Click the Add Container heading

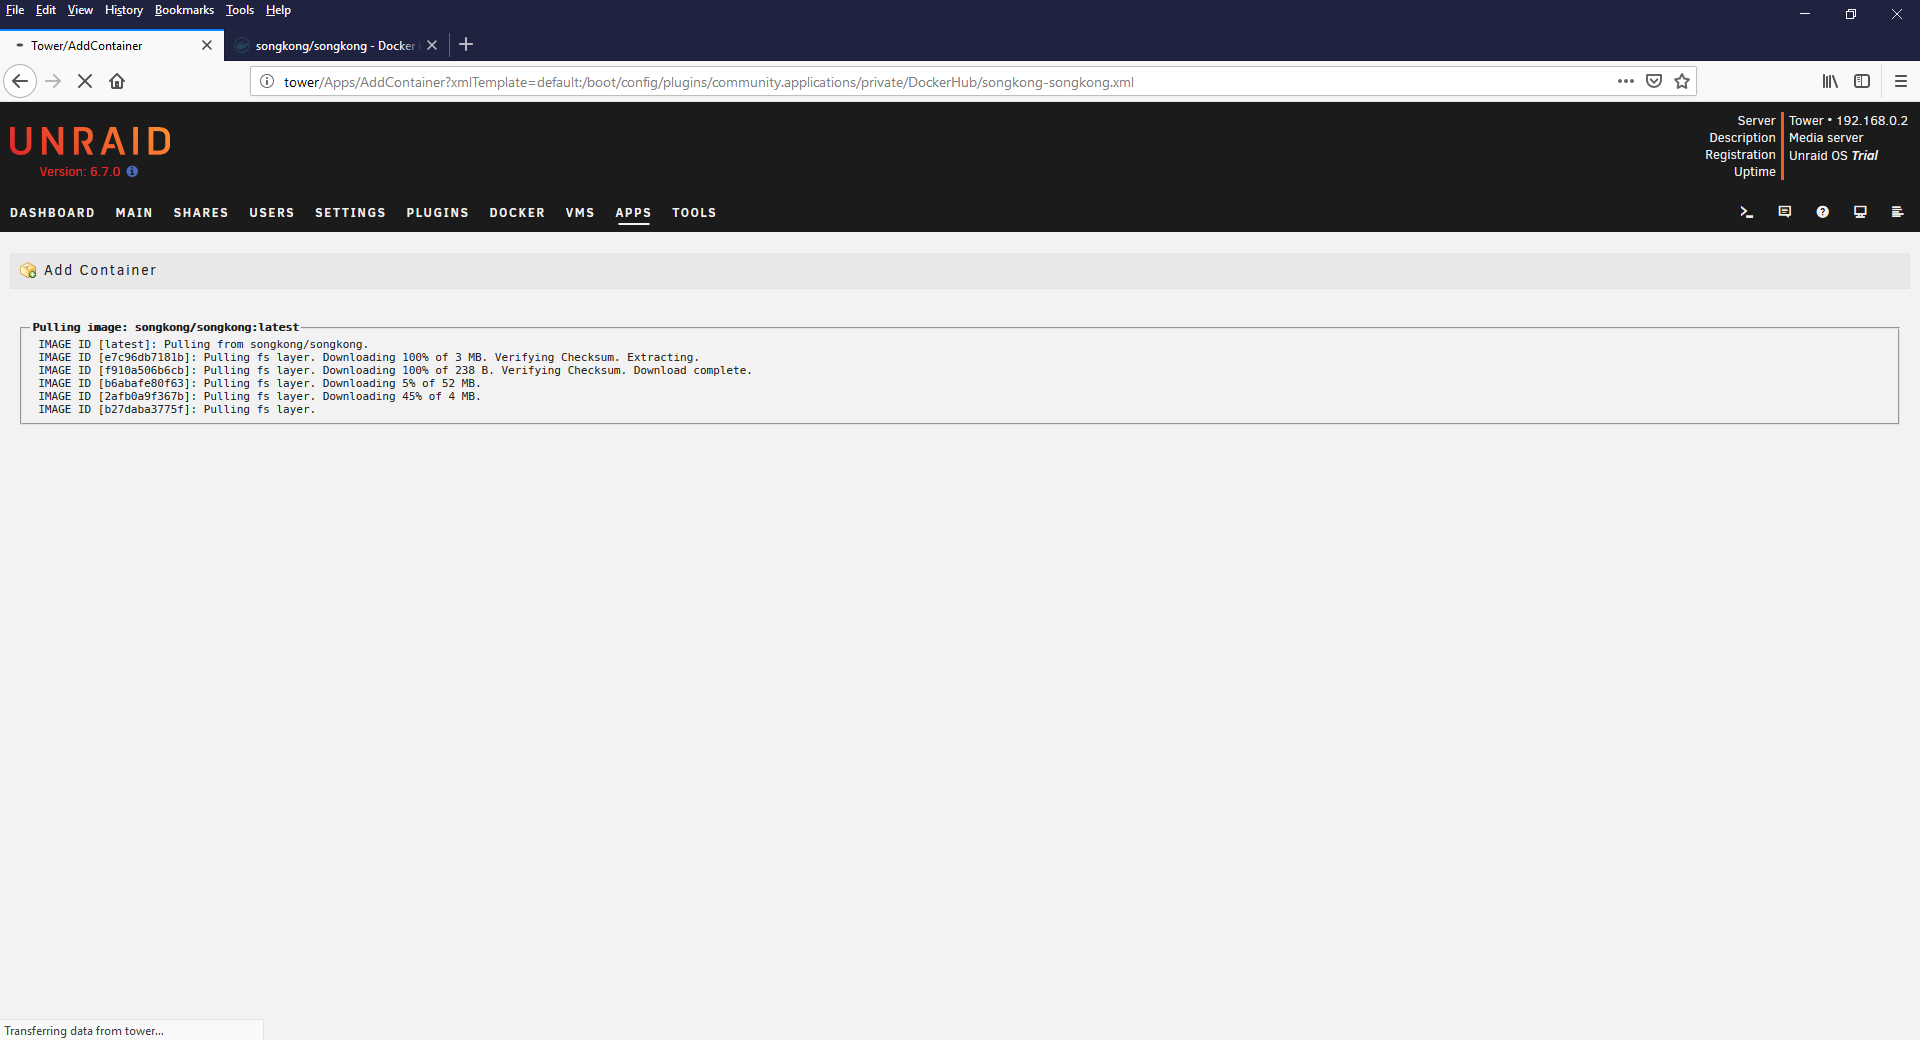100,270
